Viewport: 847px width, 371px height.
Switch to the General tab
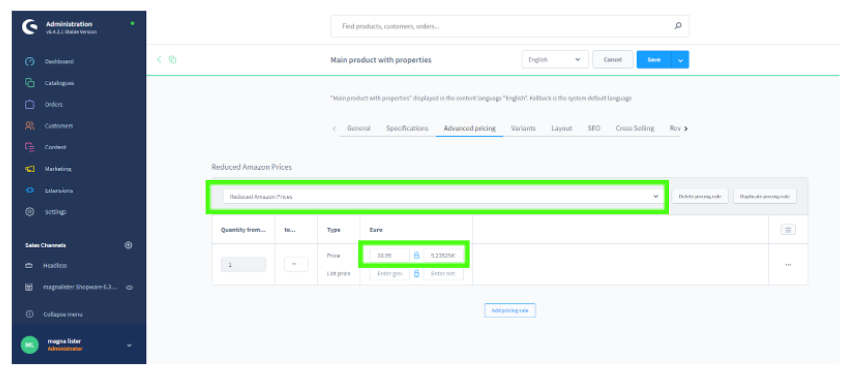[359, 129]
